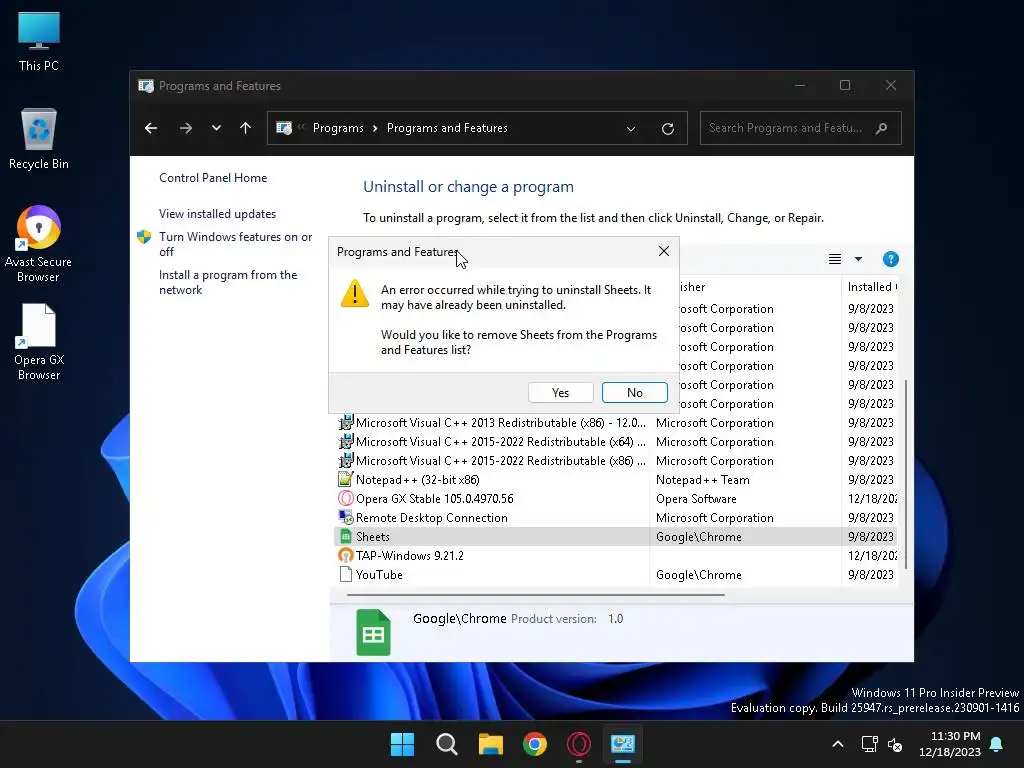This screenshot has height=768, width=1024.
Task: Click the shield icon beside Windows features
Action: coord(144,237)
